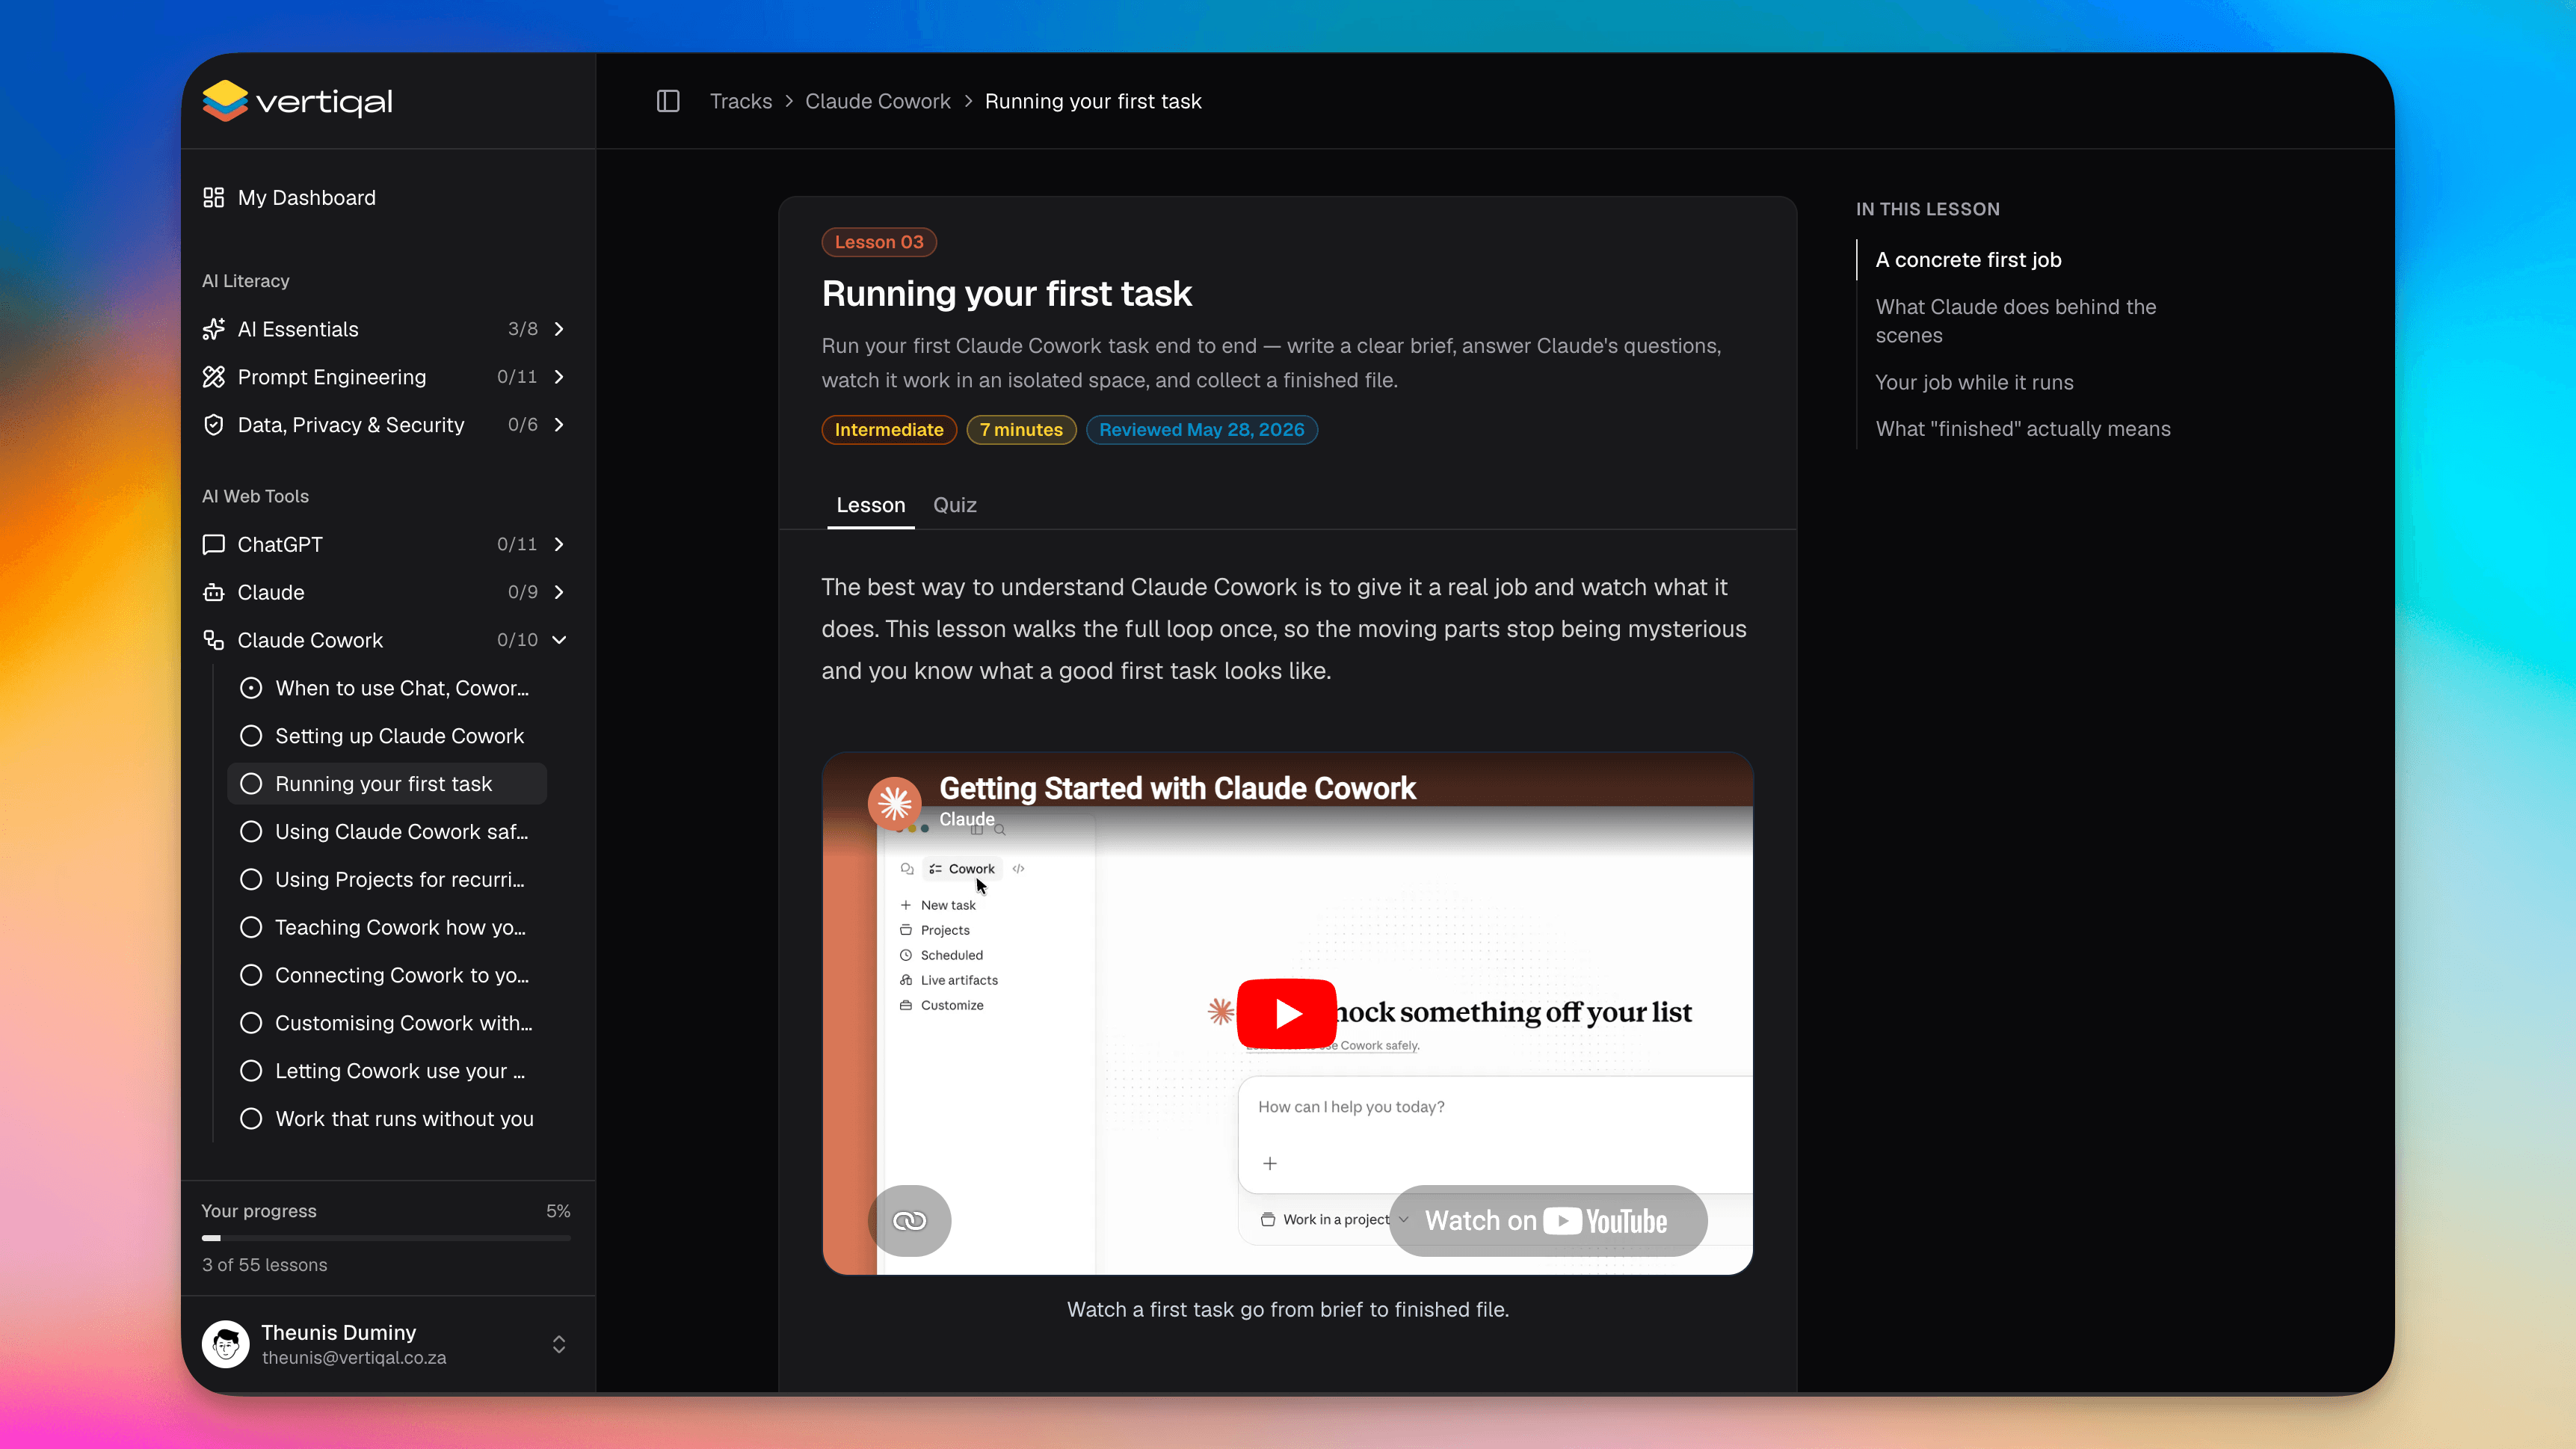Open Getting Started with Claude Cowork video title

1177,788
